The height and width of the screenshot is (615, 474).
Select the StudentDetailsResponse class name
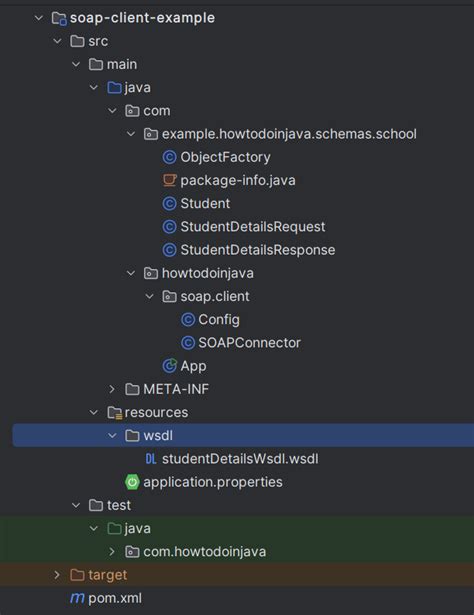(258, 250)
